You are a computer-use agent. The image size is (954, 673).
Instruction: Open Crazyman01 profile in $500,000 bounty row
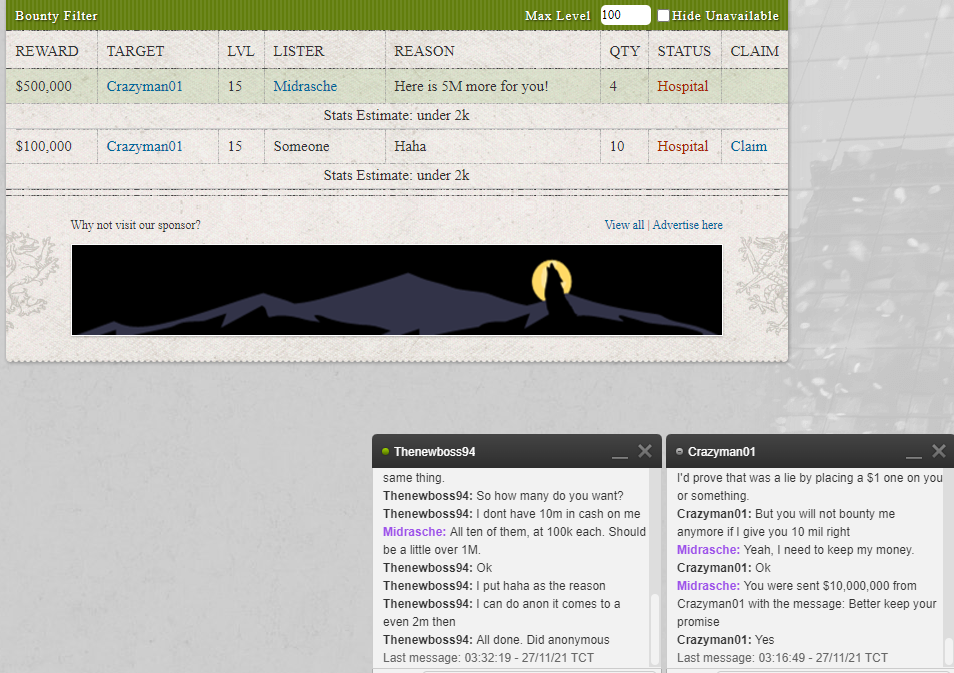pos(144,86)
